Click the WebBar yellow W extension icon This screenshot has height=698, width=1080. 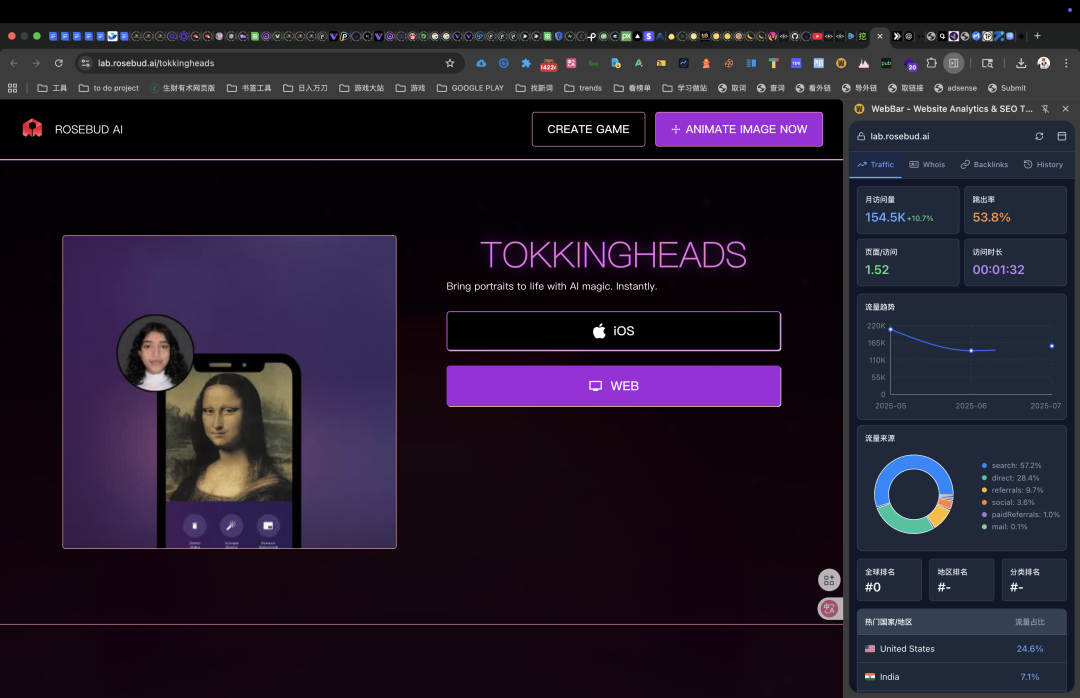[841, 63]
